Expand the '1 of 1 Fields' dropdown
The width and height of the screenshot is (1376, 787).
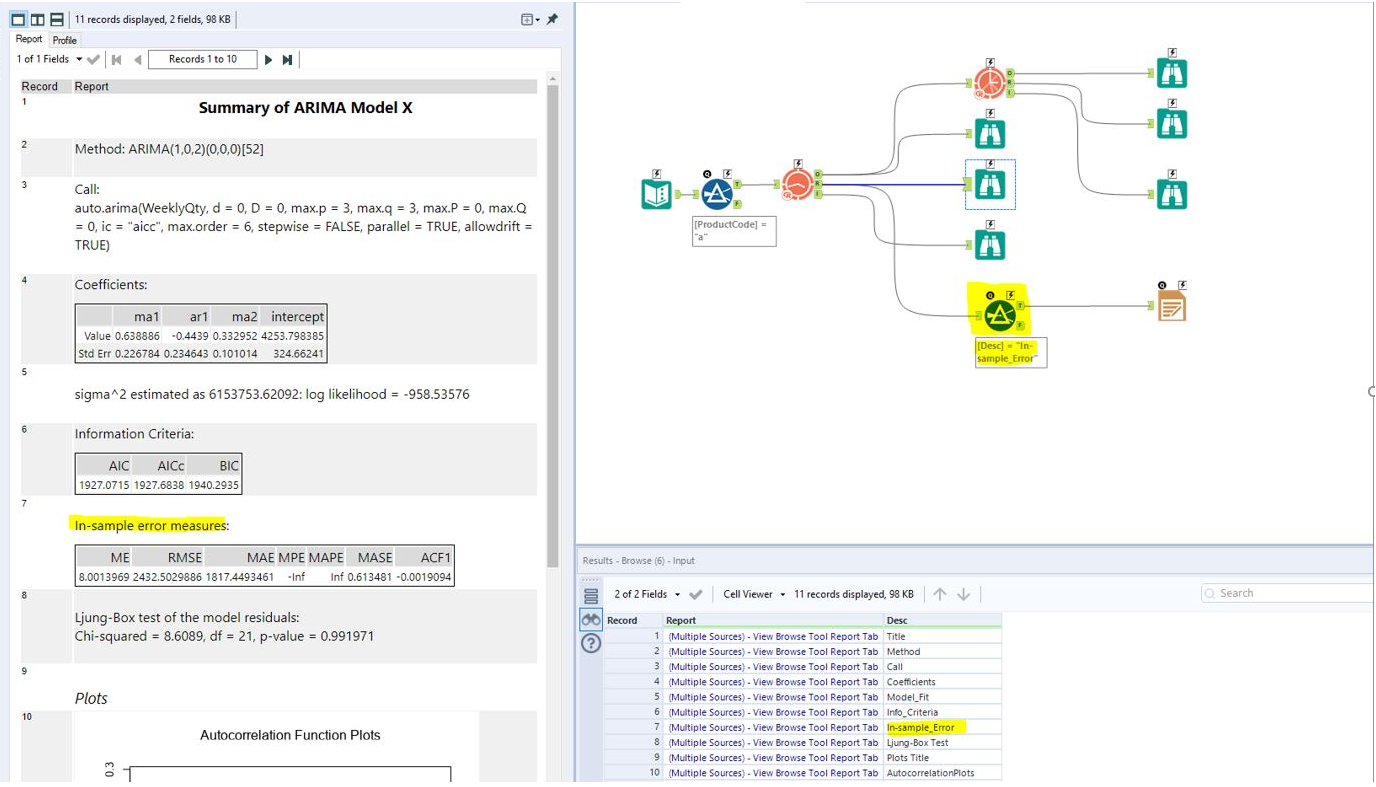(79, 60)
